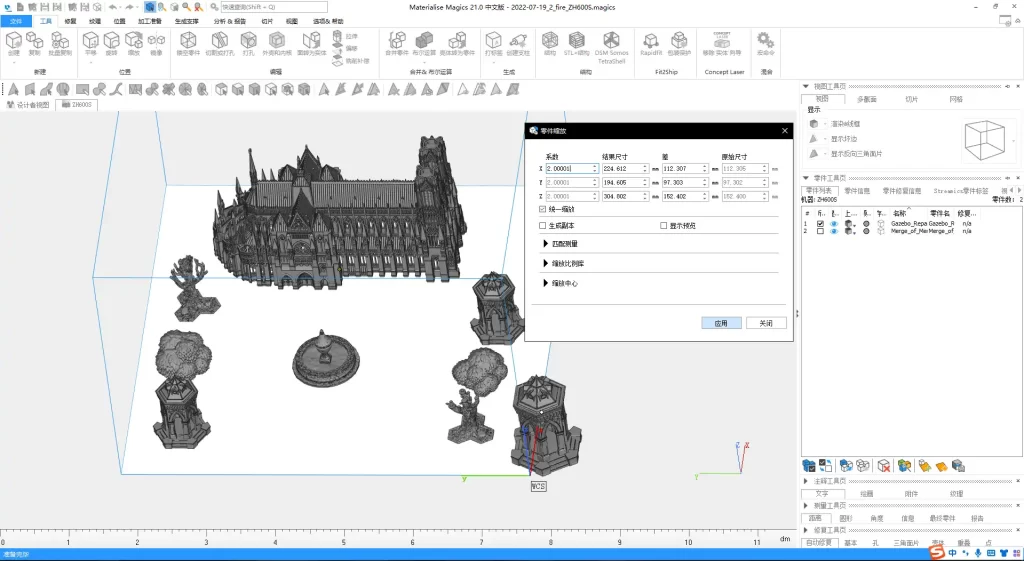Enable the 生成副本 checkbox
The width and height of the screenshot is (1024, 561).
point(543,226)
